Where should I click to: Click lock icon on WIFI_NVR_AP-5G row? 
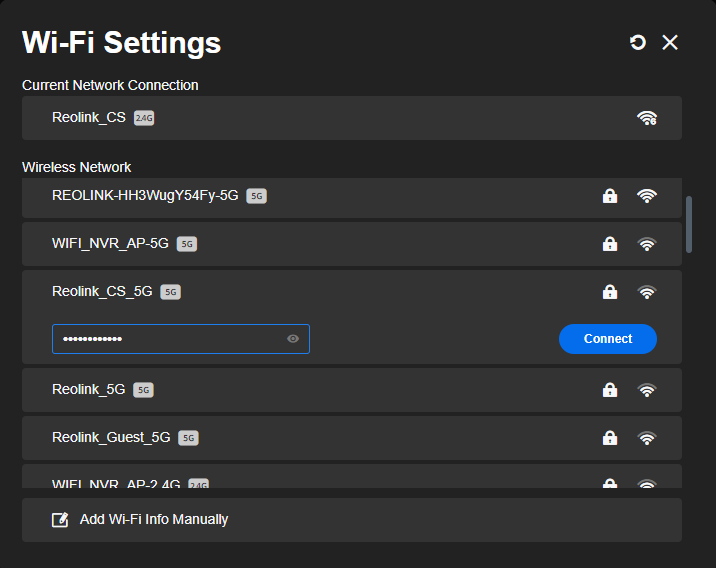click(610, 244)
